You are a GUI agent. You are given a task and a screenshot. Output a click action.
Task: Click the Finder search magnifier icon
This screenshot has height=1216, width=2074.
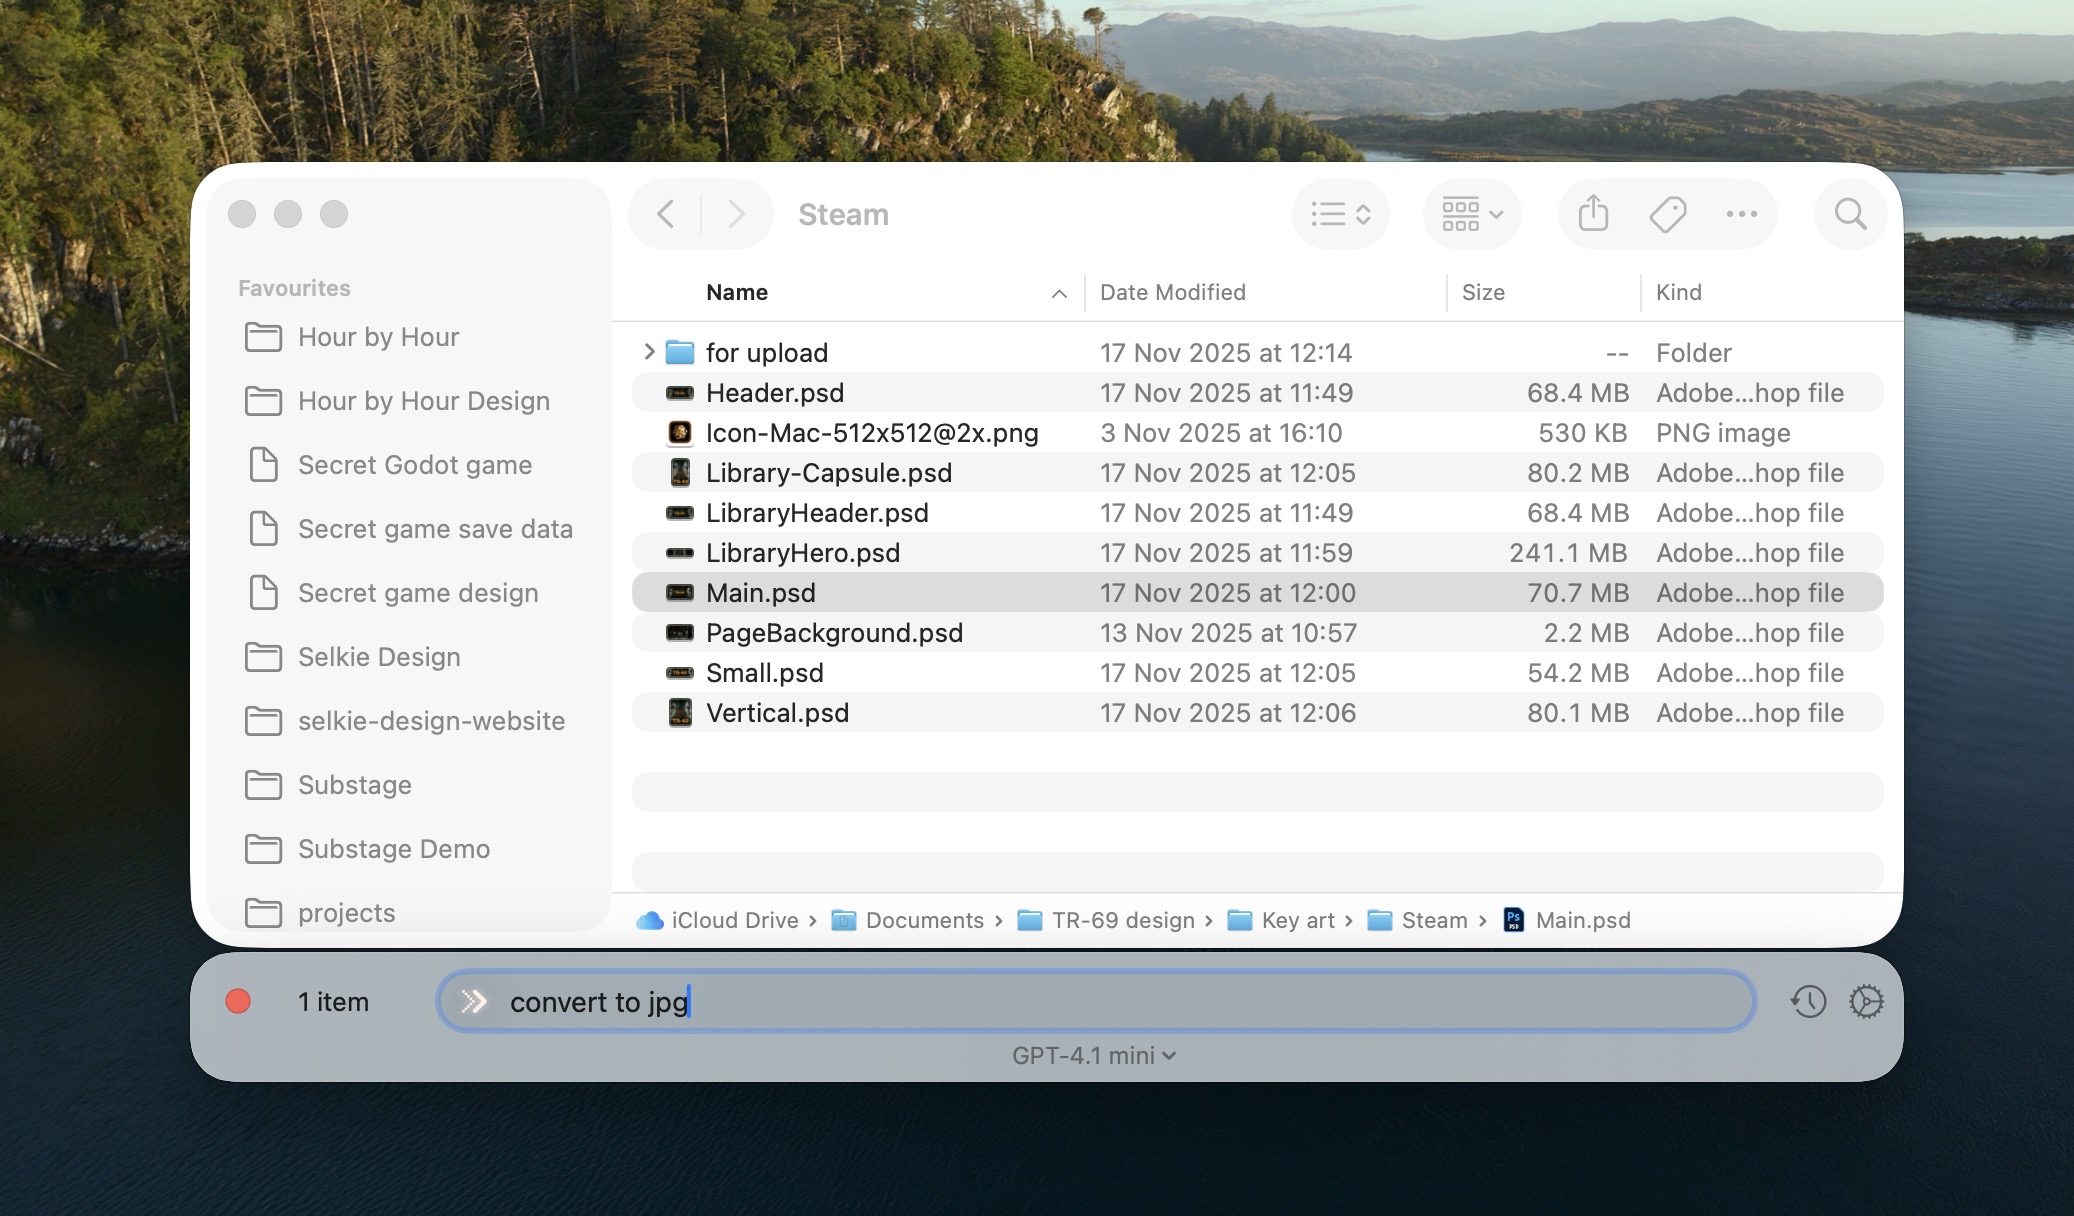[x=1850, y=214]
